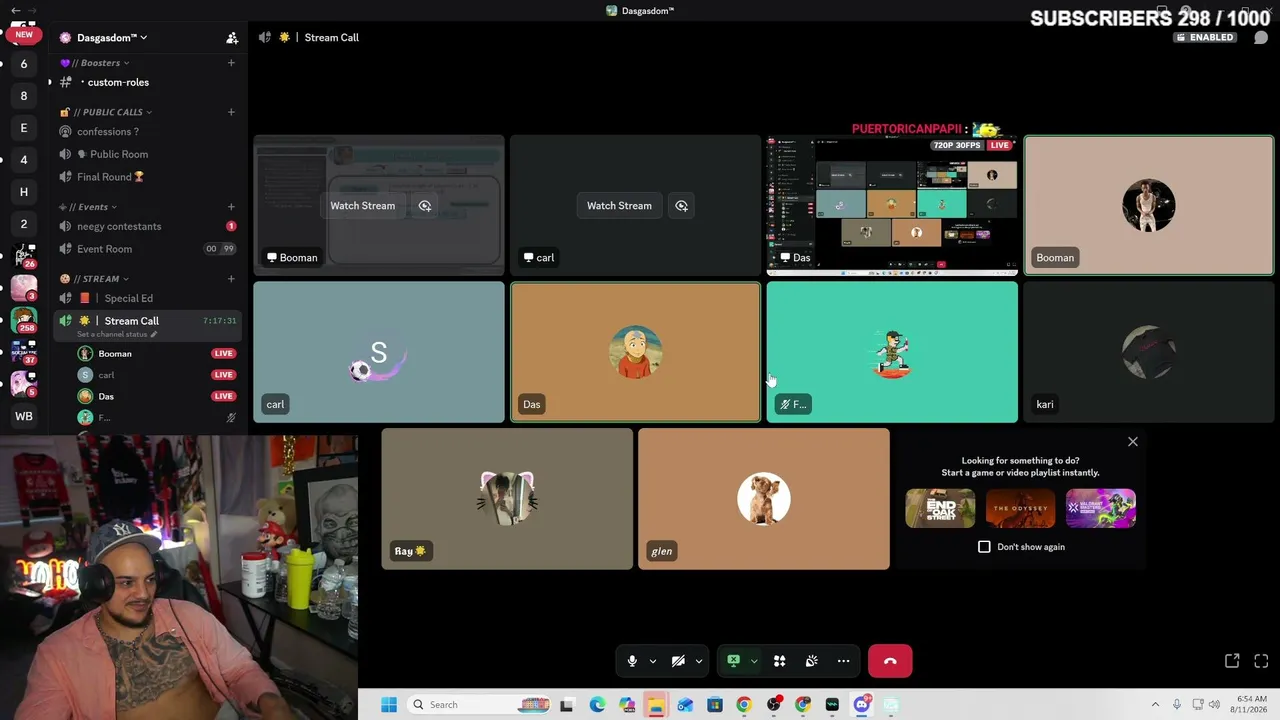Open the WB server icon
1280x720 pixels.
(24, 416)
